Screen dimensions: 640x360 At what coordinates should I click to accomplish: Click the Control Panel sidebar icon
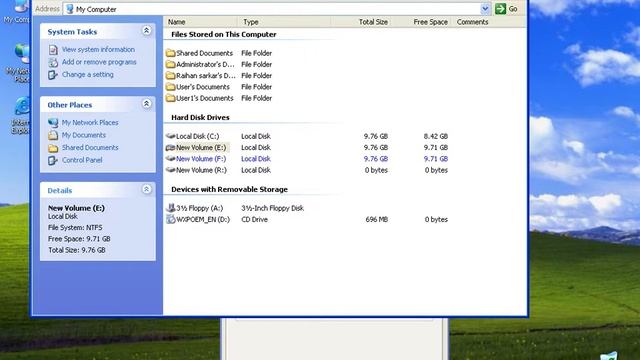coord(53,160)
